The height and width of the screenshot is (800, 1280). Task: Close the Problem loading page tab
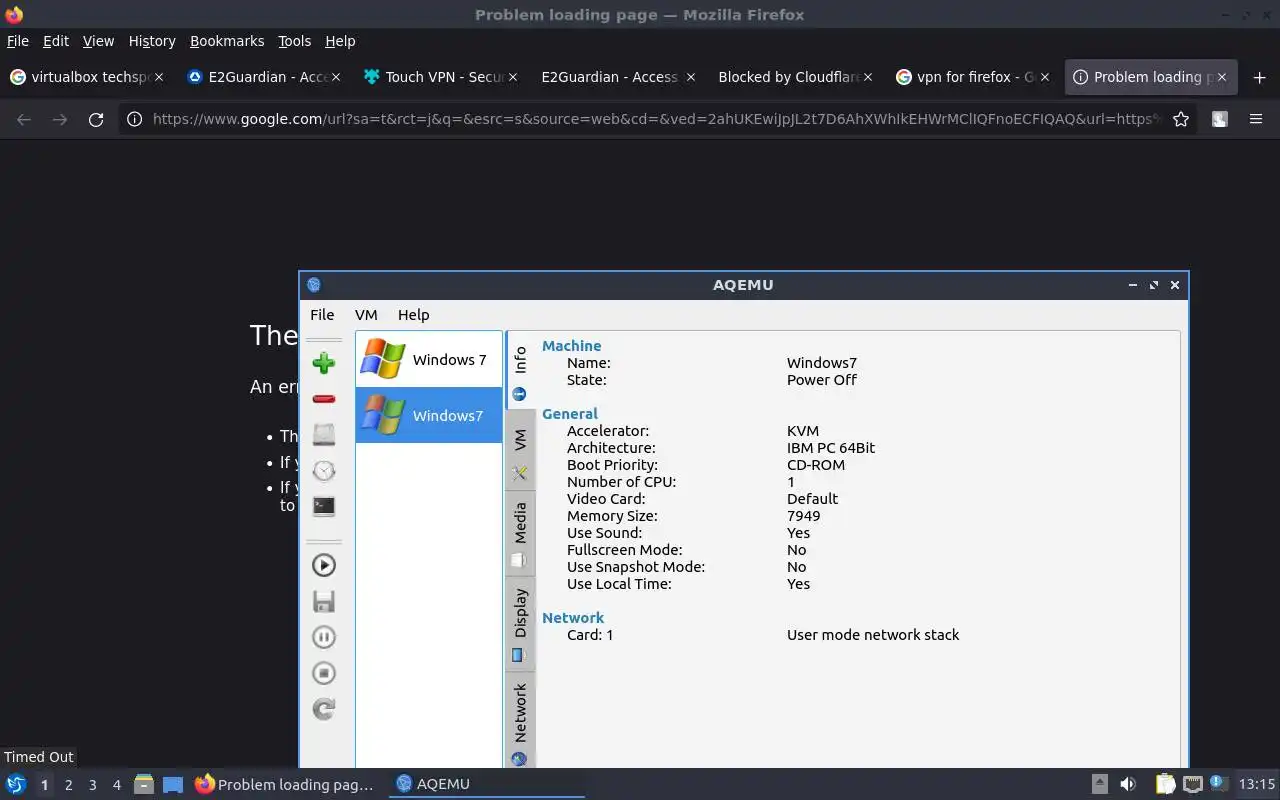click(1222, 77)
